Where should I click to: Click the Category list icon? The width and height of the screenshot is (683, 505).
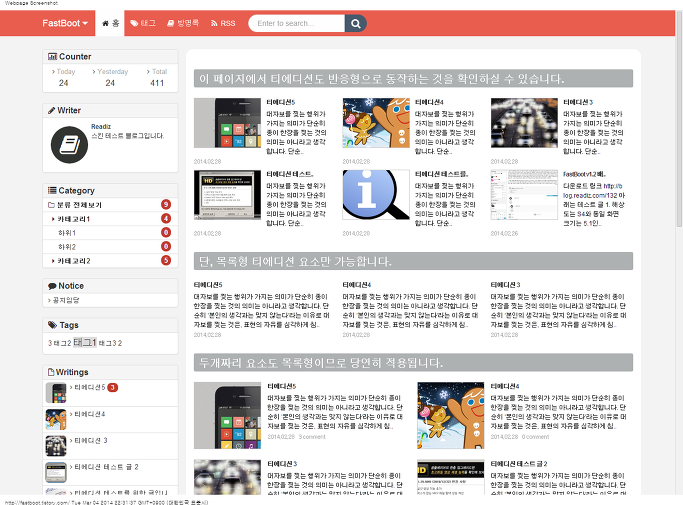(x=52, y=190)
